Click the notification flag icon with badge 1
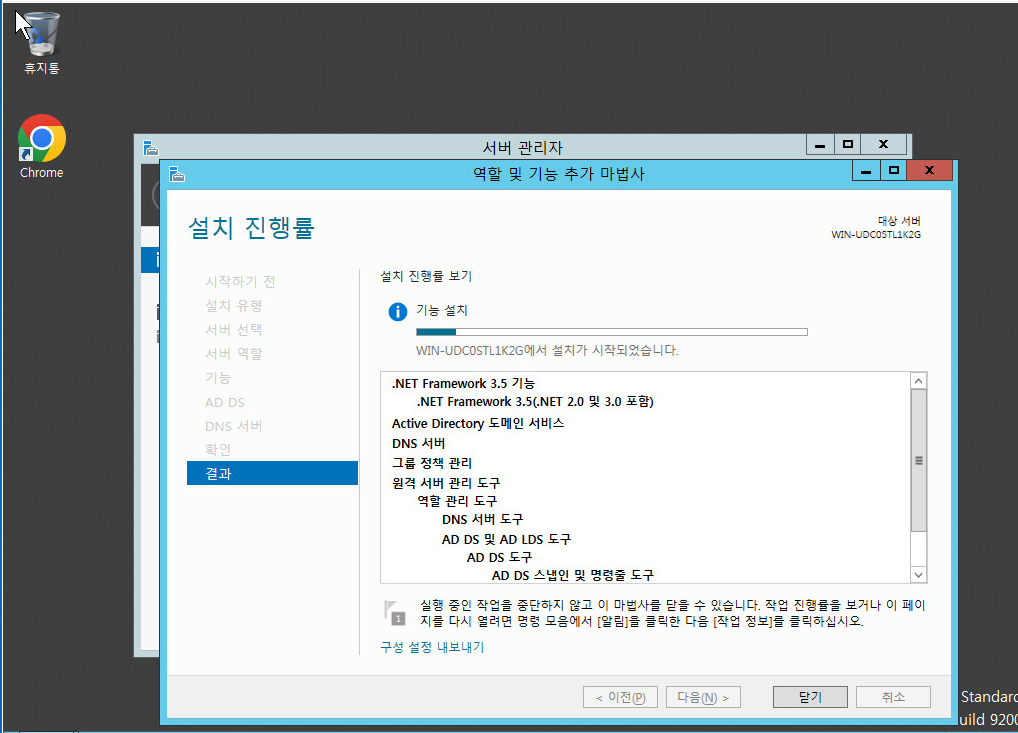 tap(395, 613)
